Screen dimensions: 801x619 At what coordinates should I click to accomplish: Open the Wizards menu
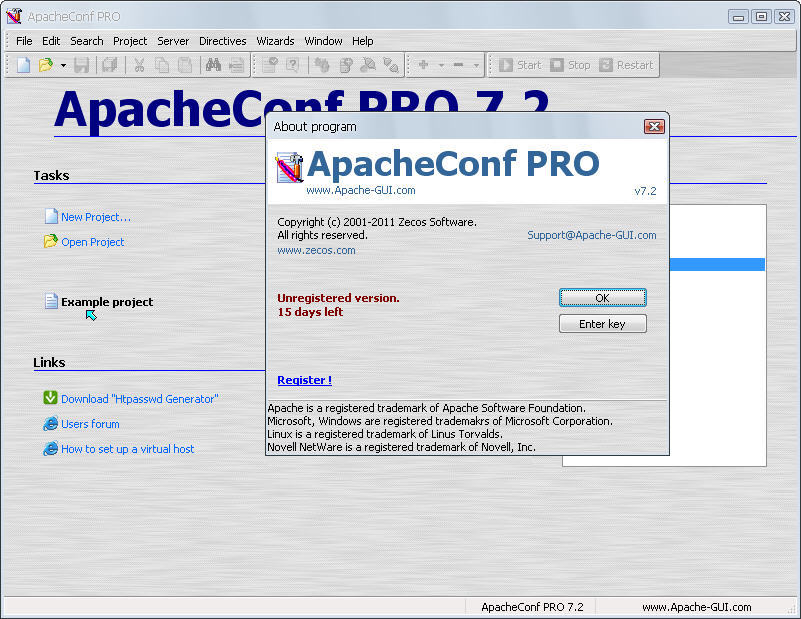[x=275, y=41]
